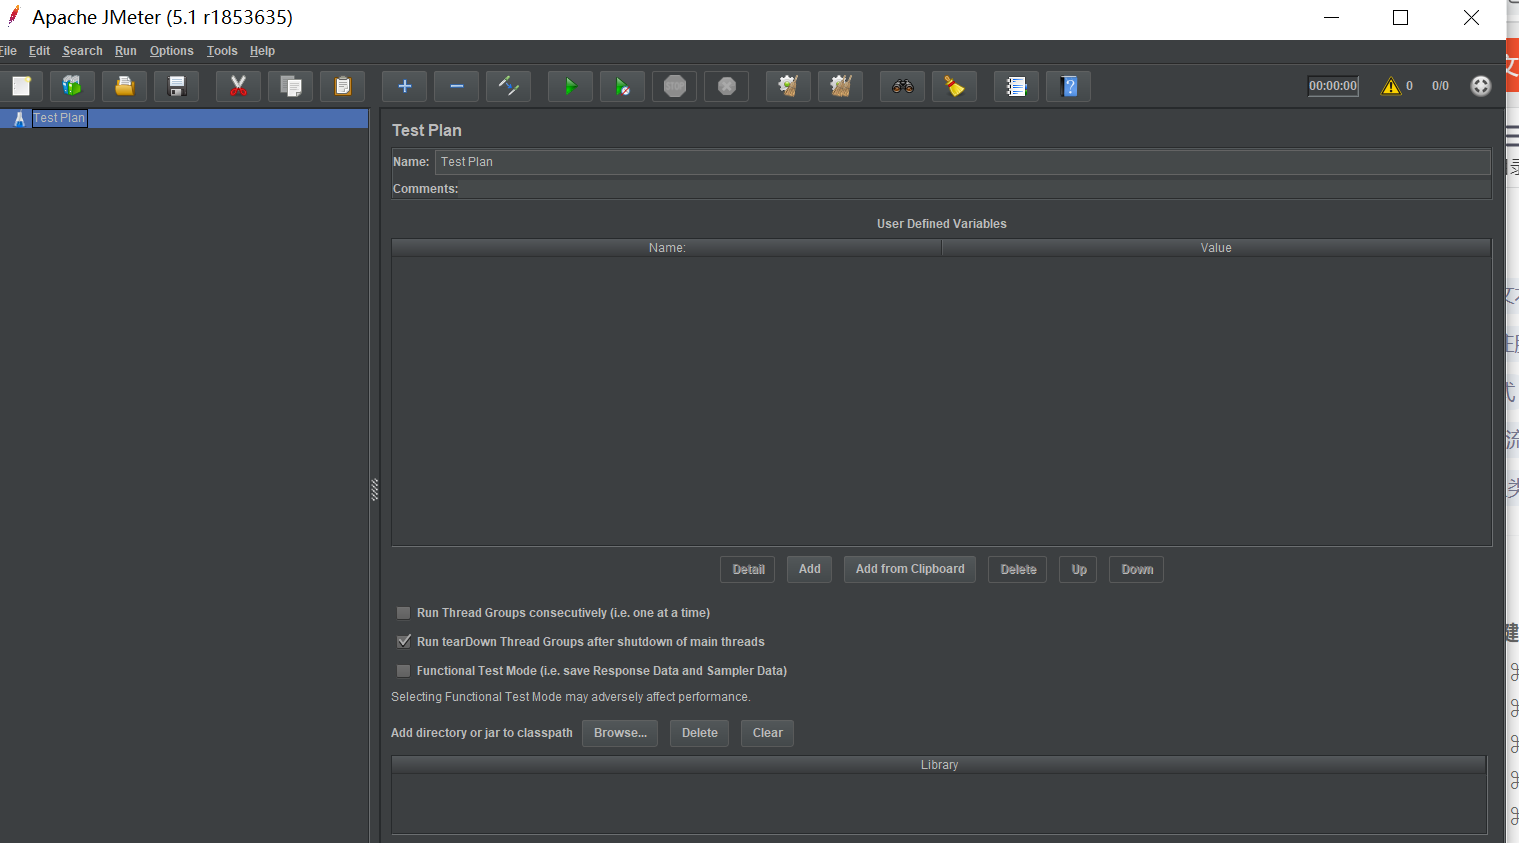The height and width of the screenshot is (843, 1519).
Task: Open the Run menu
Action: [x=125, y=51]
